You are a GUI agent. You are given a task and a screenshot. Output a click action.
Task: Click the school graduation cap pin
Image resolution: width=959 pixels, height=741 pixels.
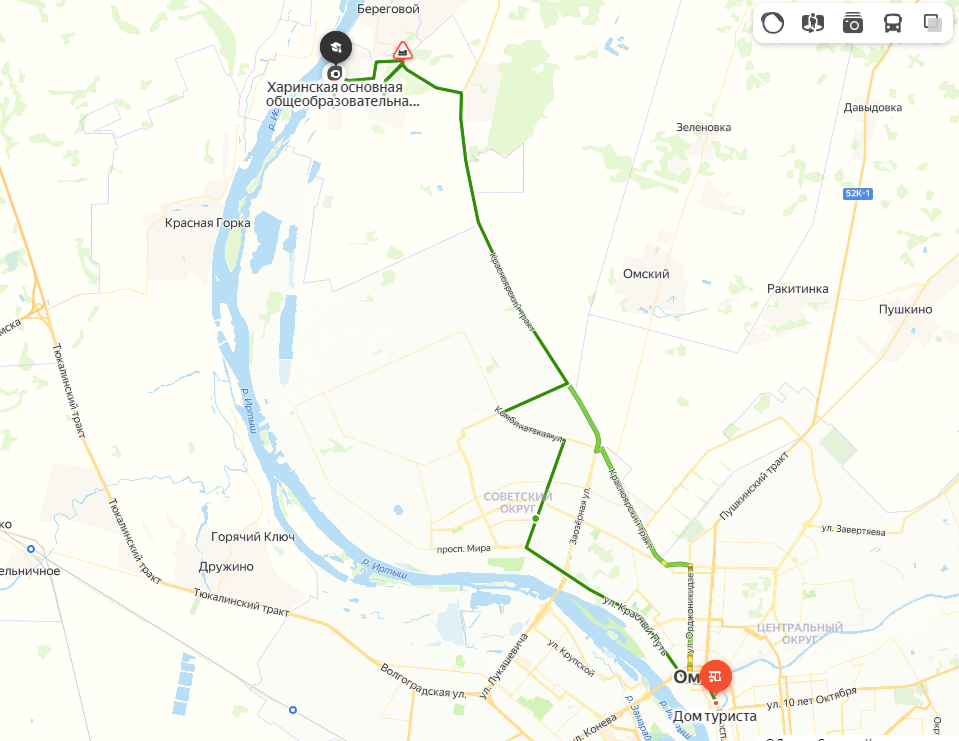(336, 47)
